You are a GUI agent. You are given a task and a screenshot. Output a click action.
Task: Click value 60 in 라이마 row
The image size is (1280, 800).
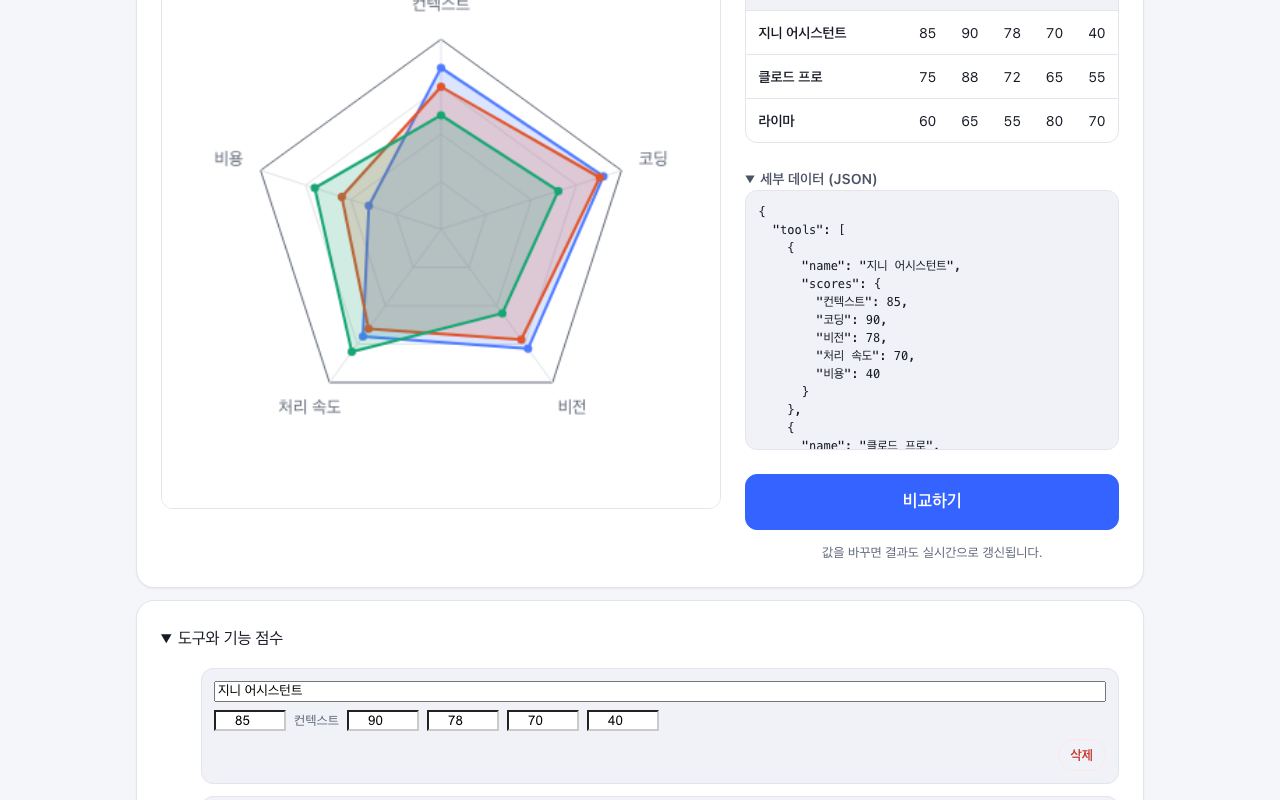pyautogui.click(x=927, y=121)
